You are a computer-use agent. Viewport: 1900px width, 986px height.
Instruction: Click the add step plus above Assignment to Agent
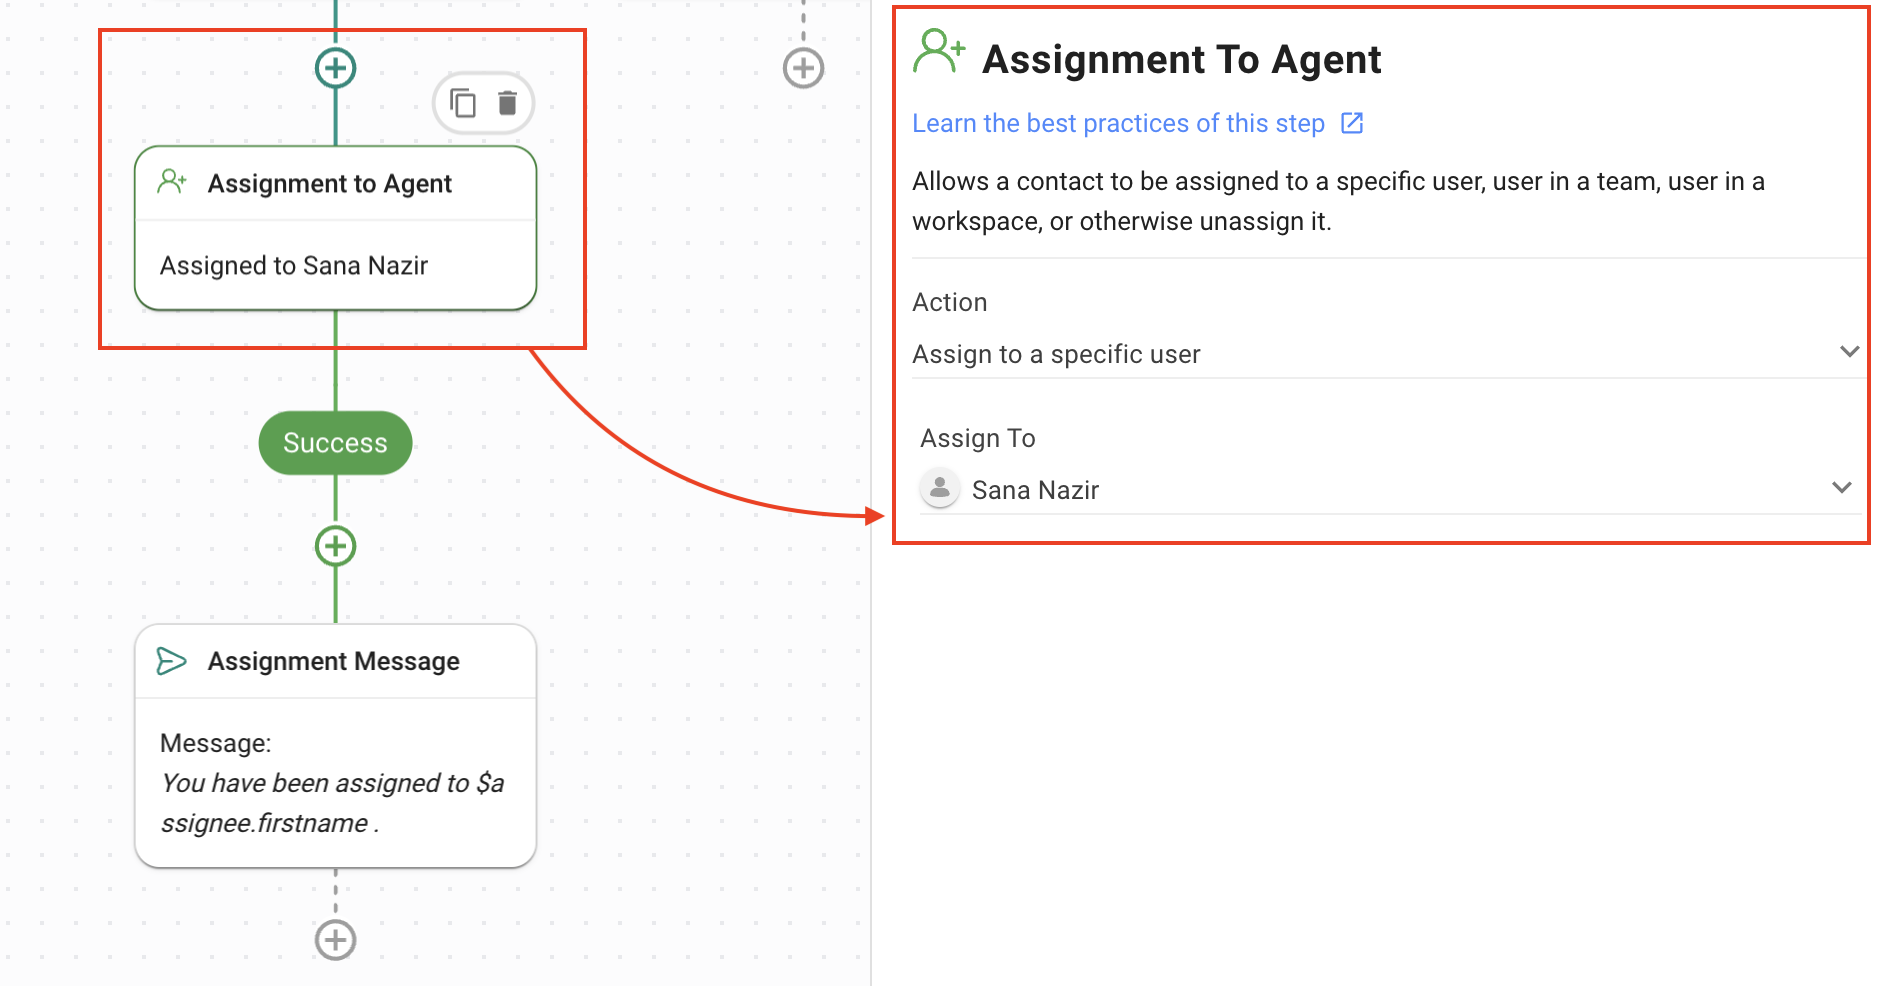pos(336,68)
